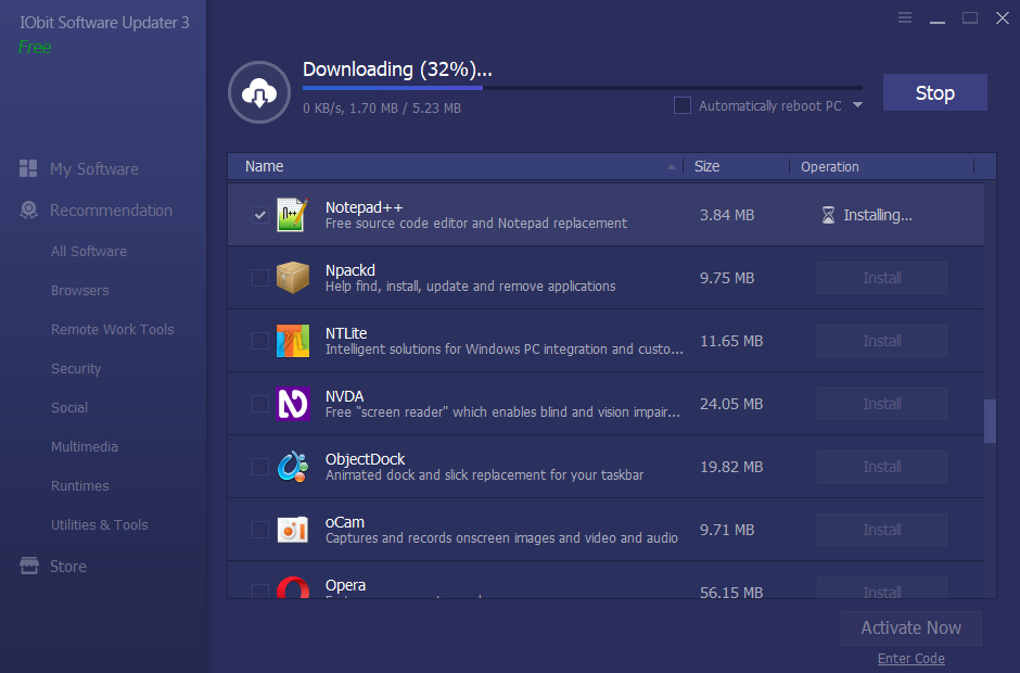Screen dimensions: 1020x673
Task: Check the NTLite checkbox
Action: [x=260, y=341]
